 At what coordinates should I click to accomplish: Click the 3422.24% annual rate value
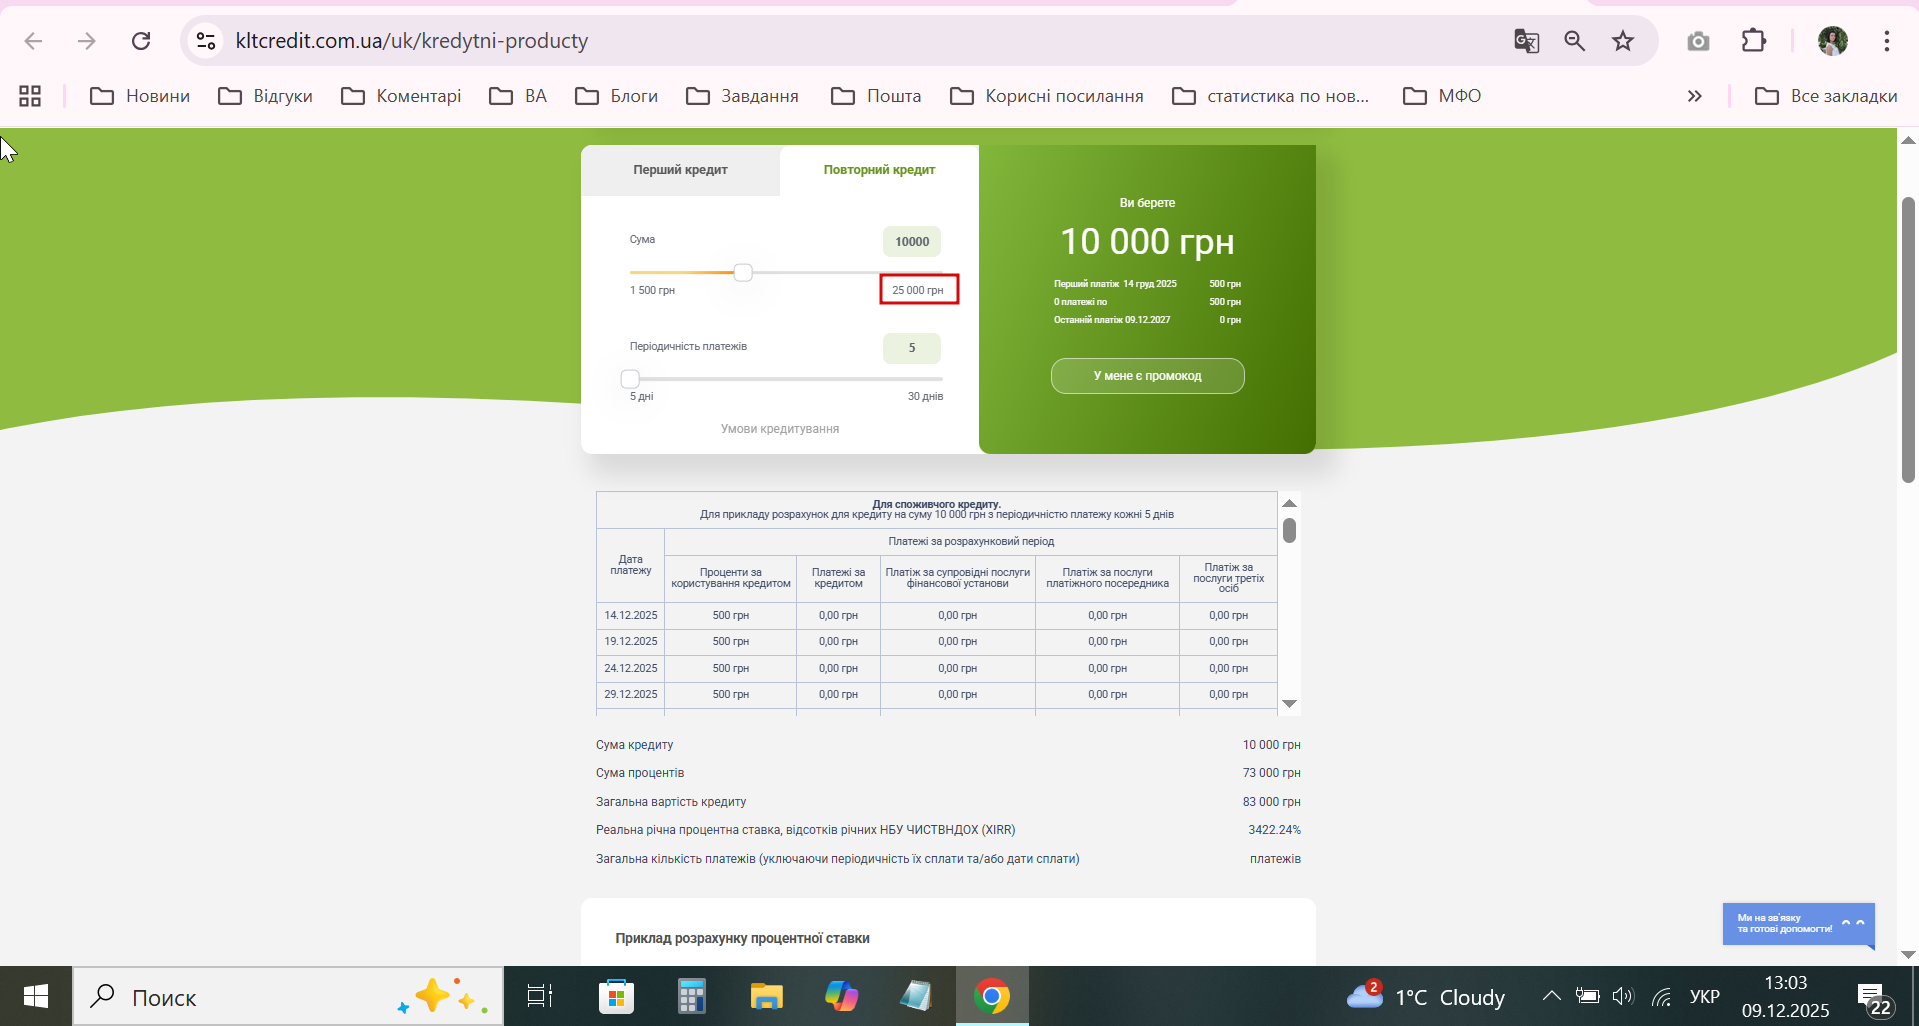[1274, 830]
